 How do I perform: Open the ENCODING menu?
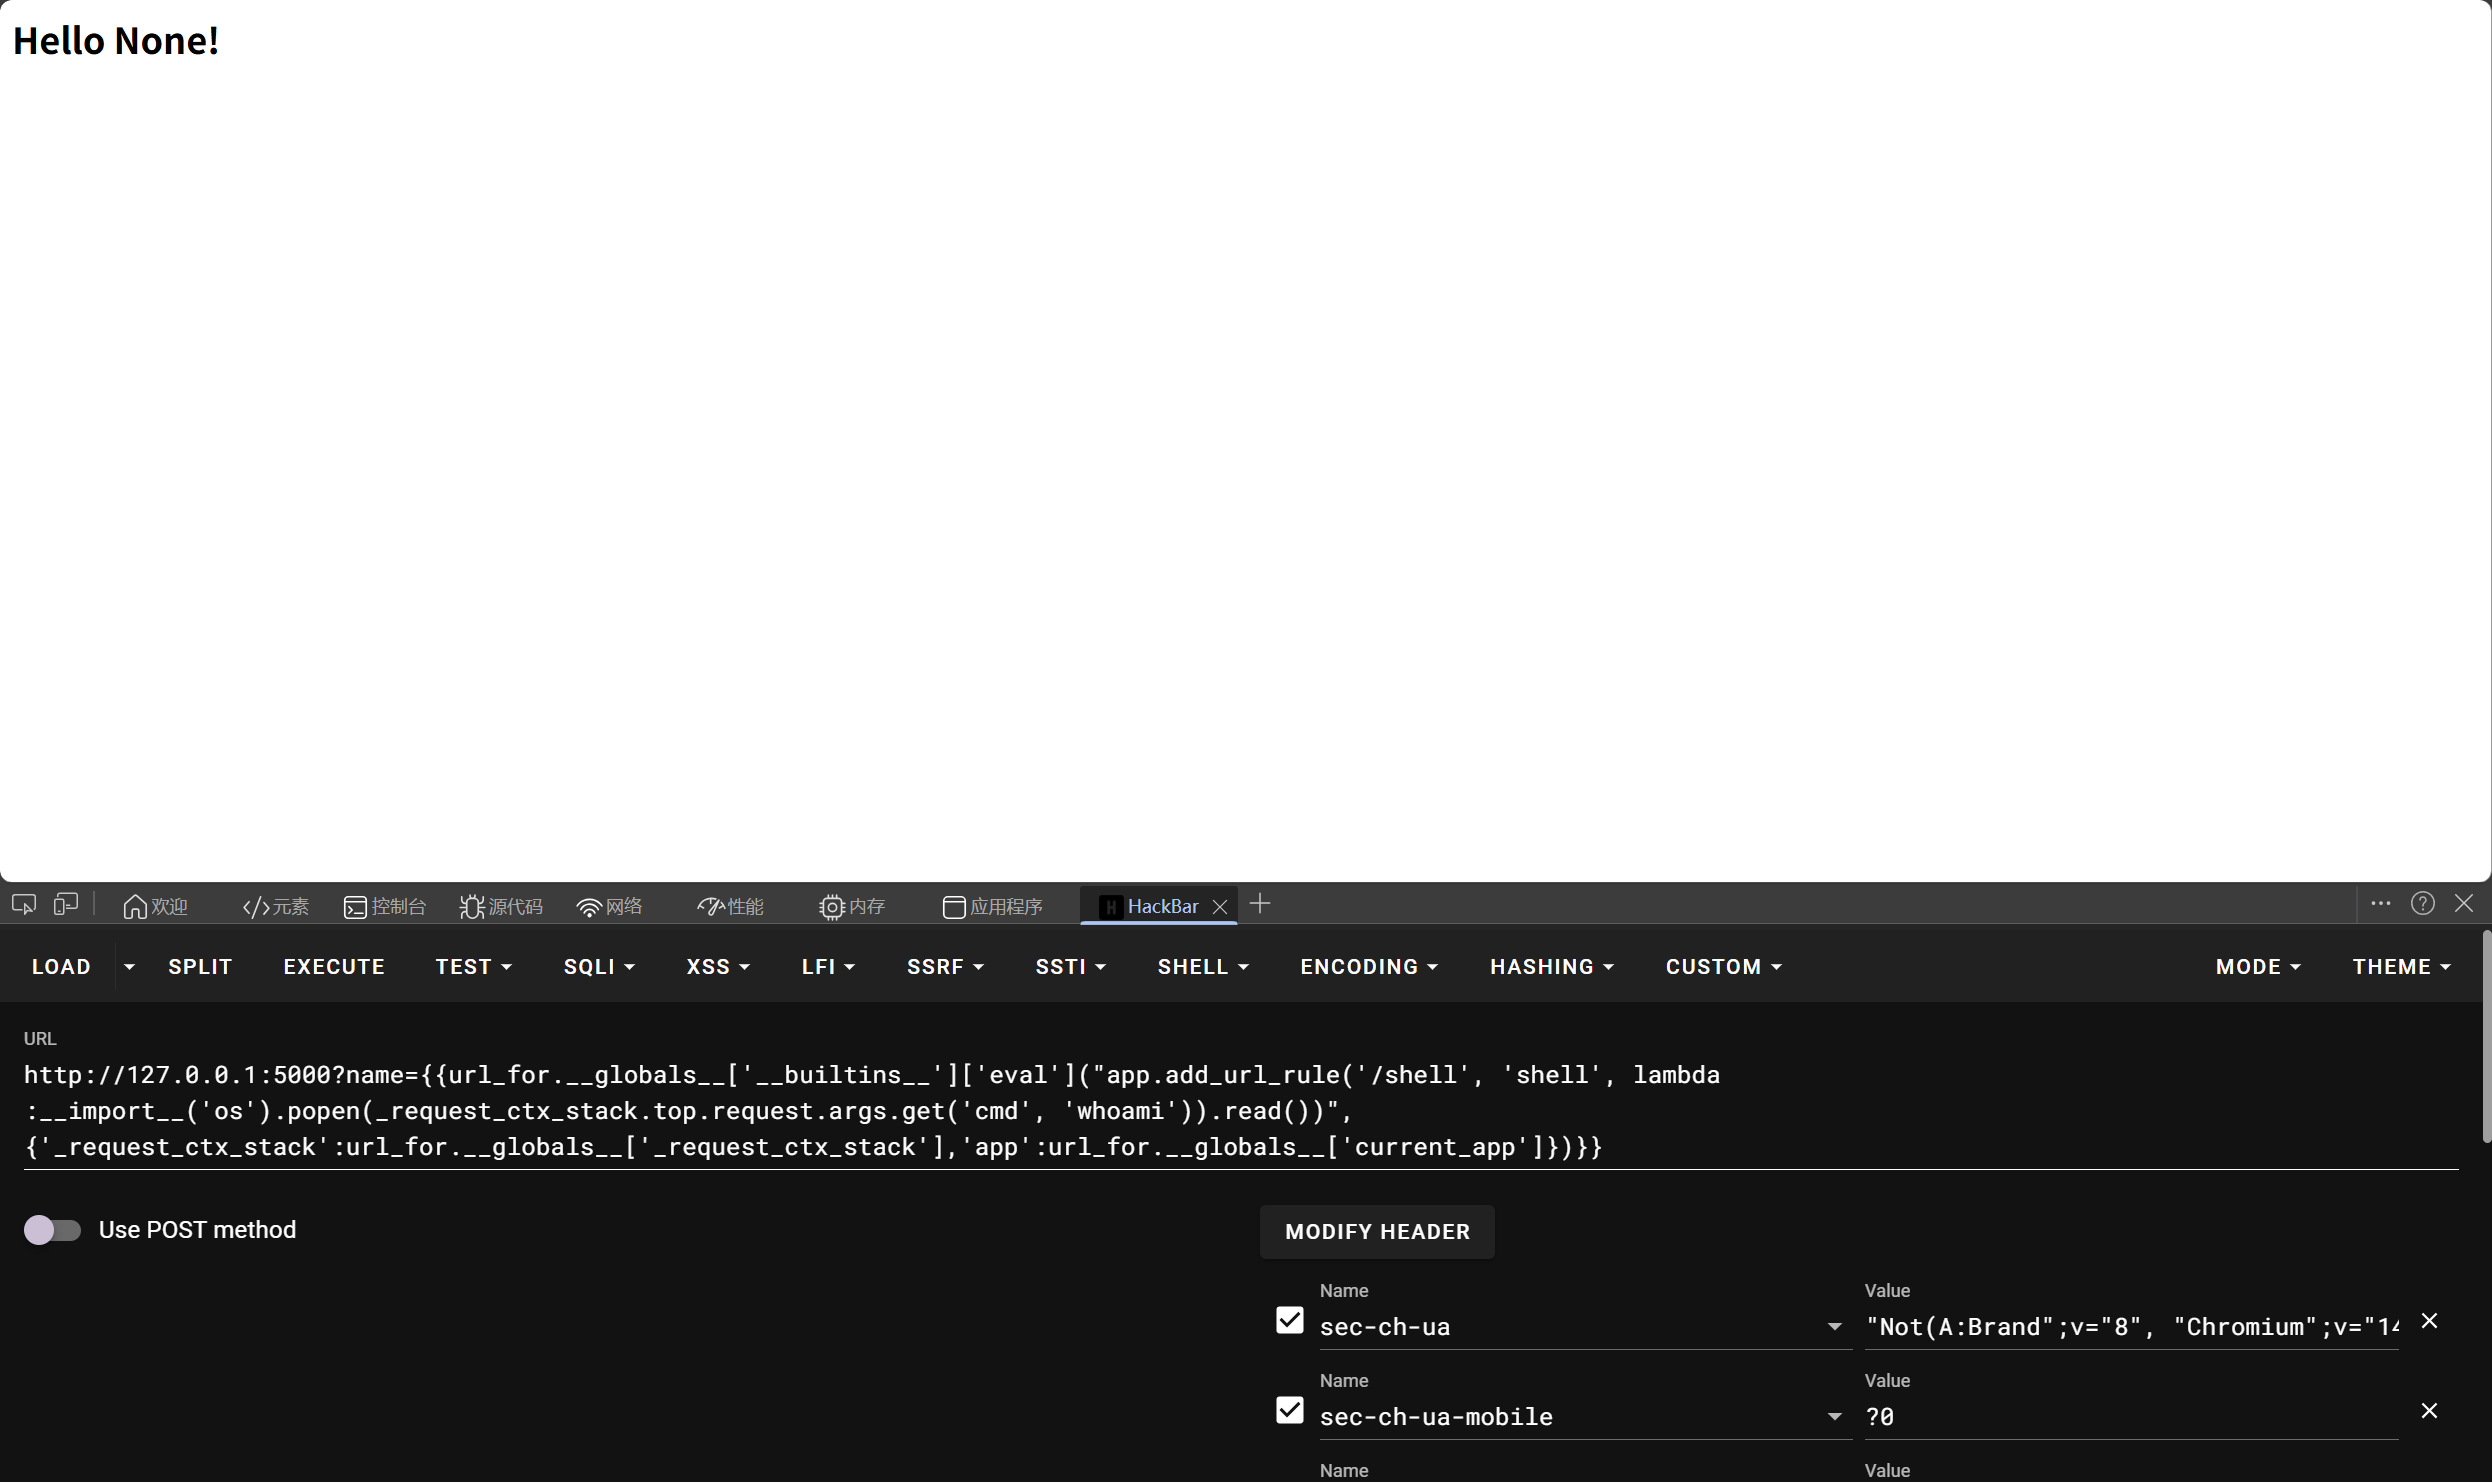coord(1369,967)
